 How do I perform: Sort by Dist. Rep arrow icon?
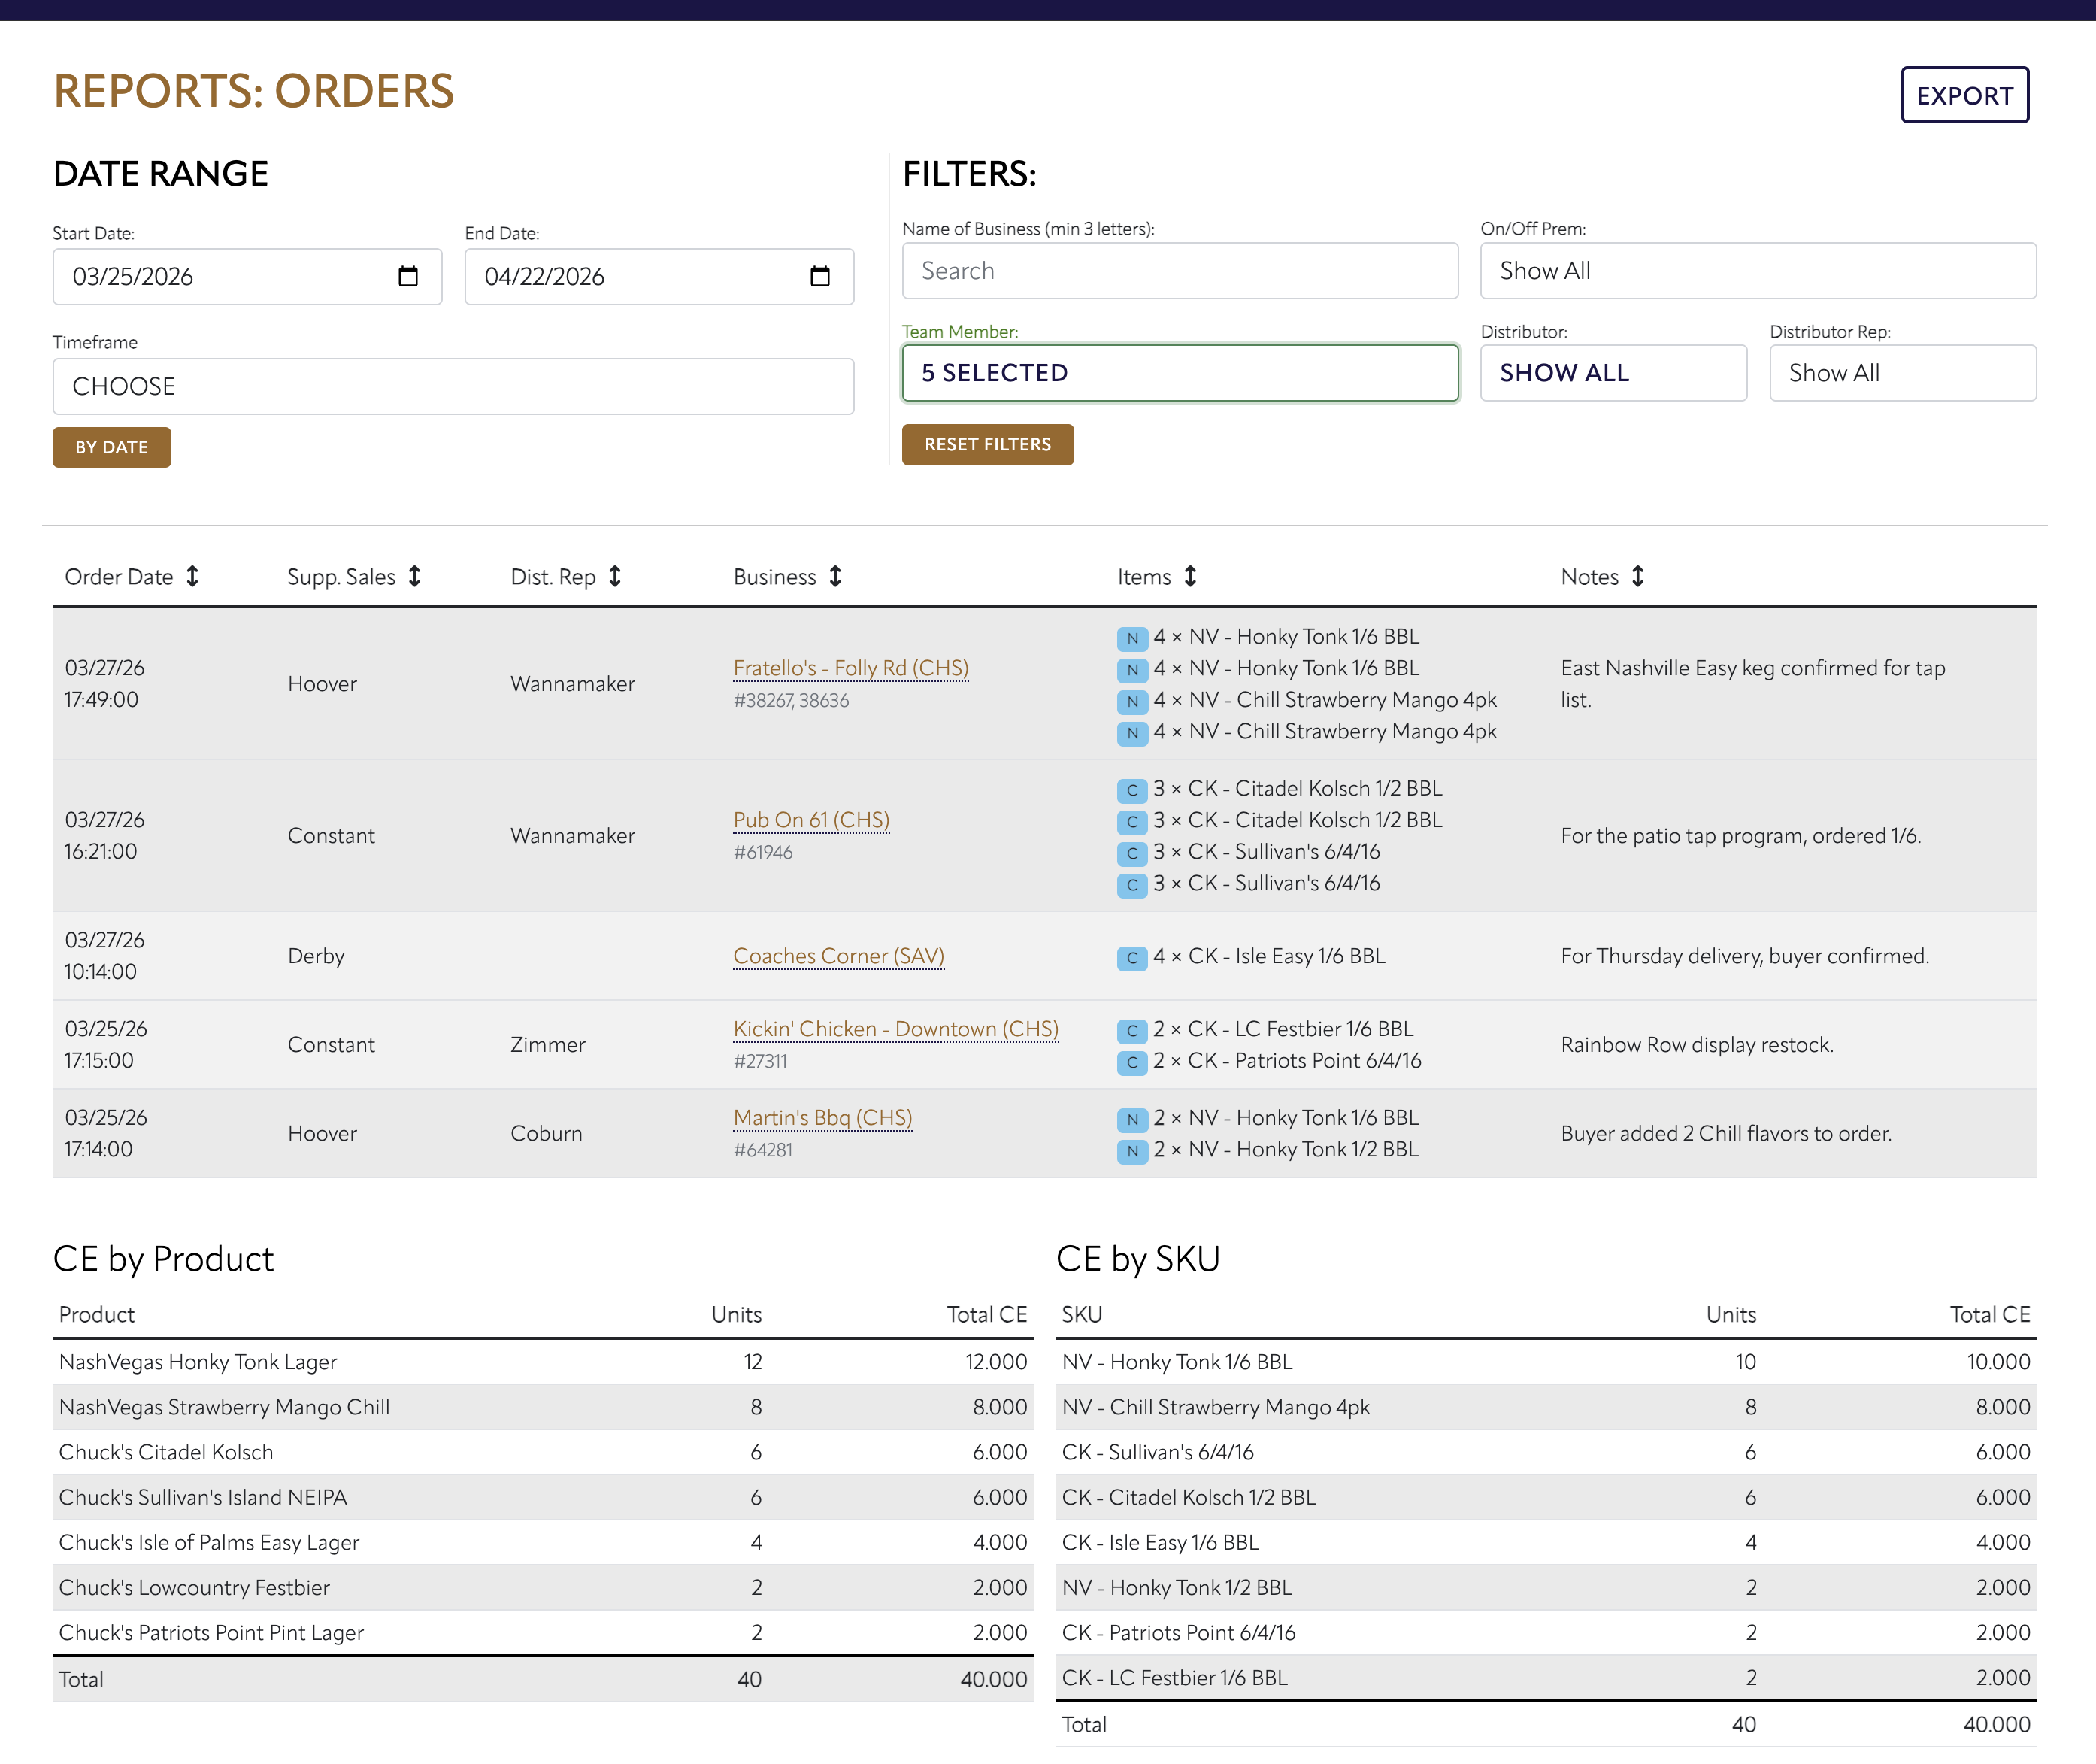(615, 577)
